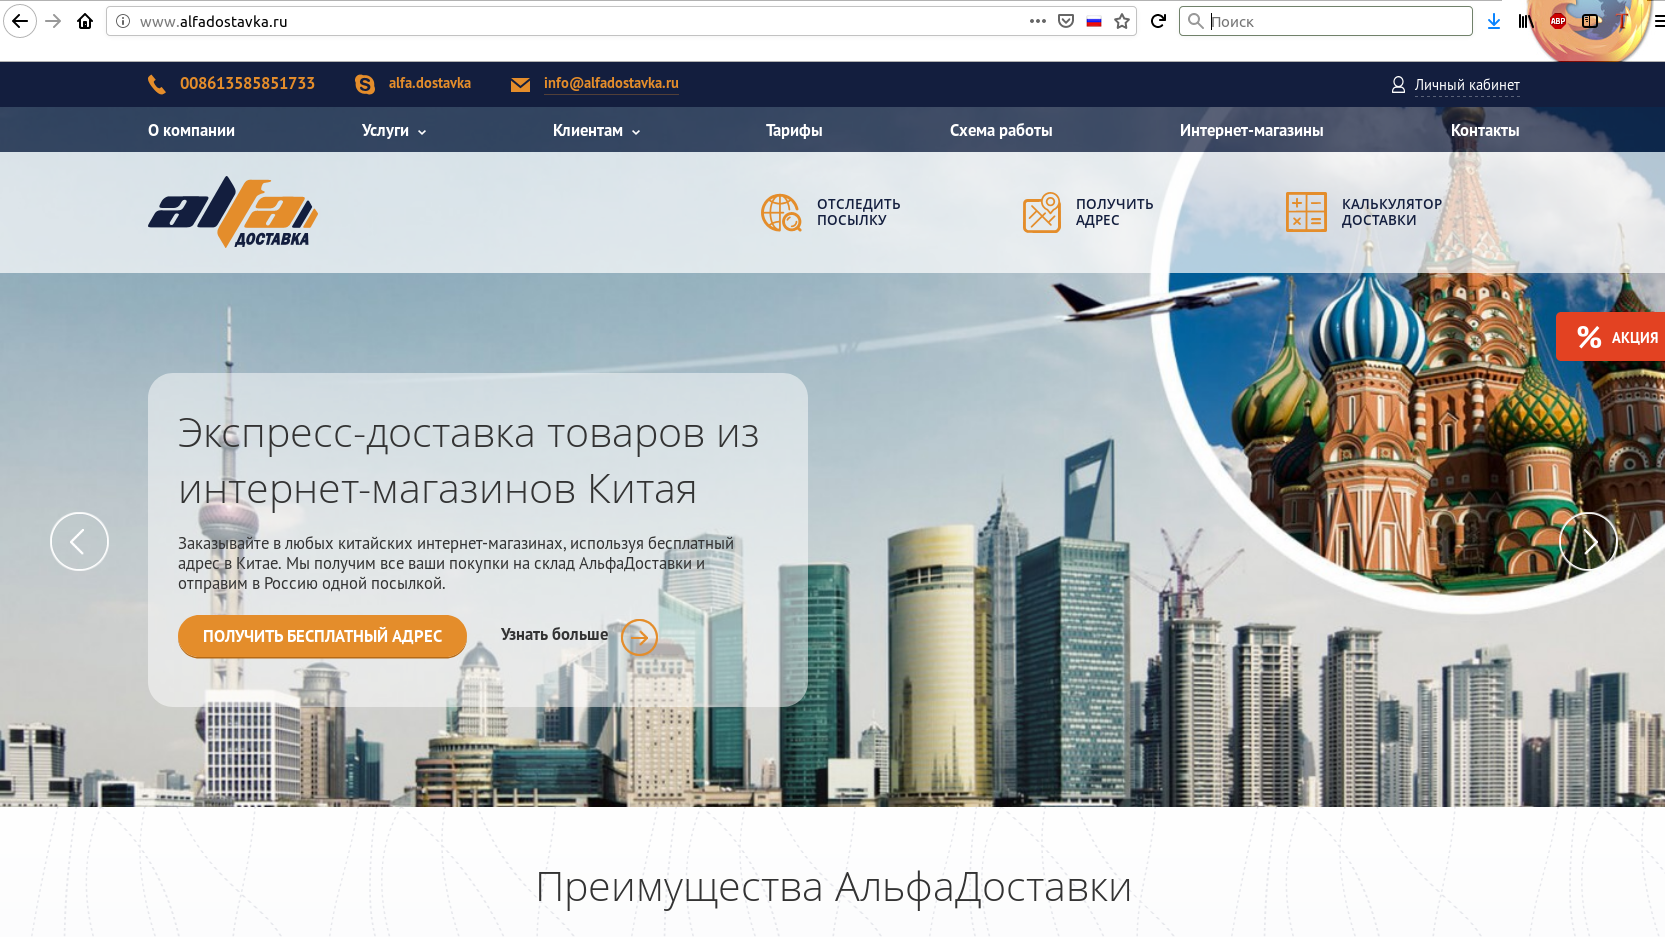Click the map pin get address icon
The image size is (1665, 937).
point(1042,213)
